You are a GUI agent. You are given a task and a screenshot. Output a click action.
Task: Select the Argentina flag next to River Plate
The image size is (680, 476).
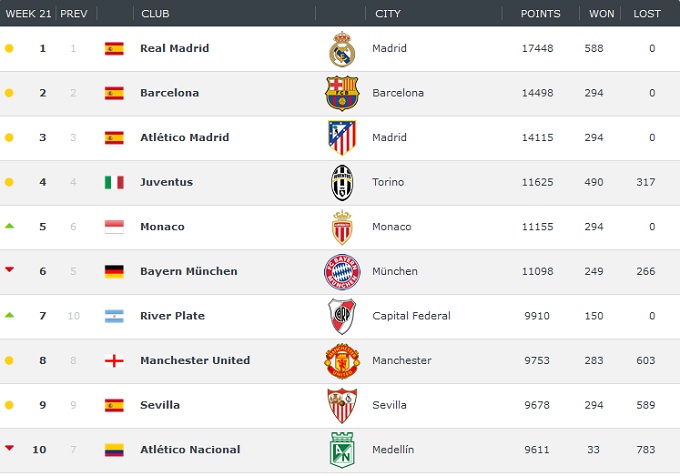click(x=114, y=316)
